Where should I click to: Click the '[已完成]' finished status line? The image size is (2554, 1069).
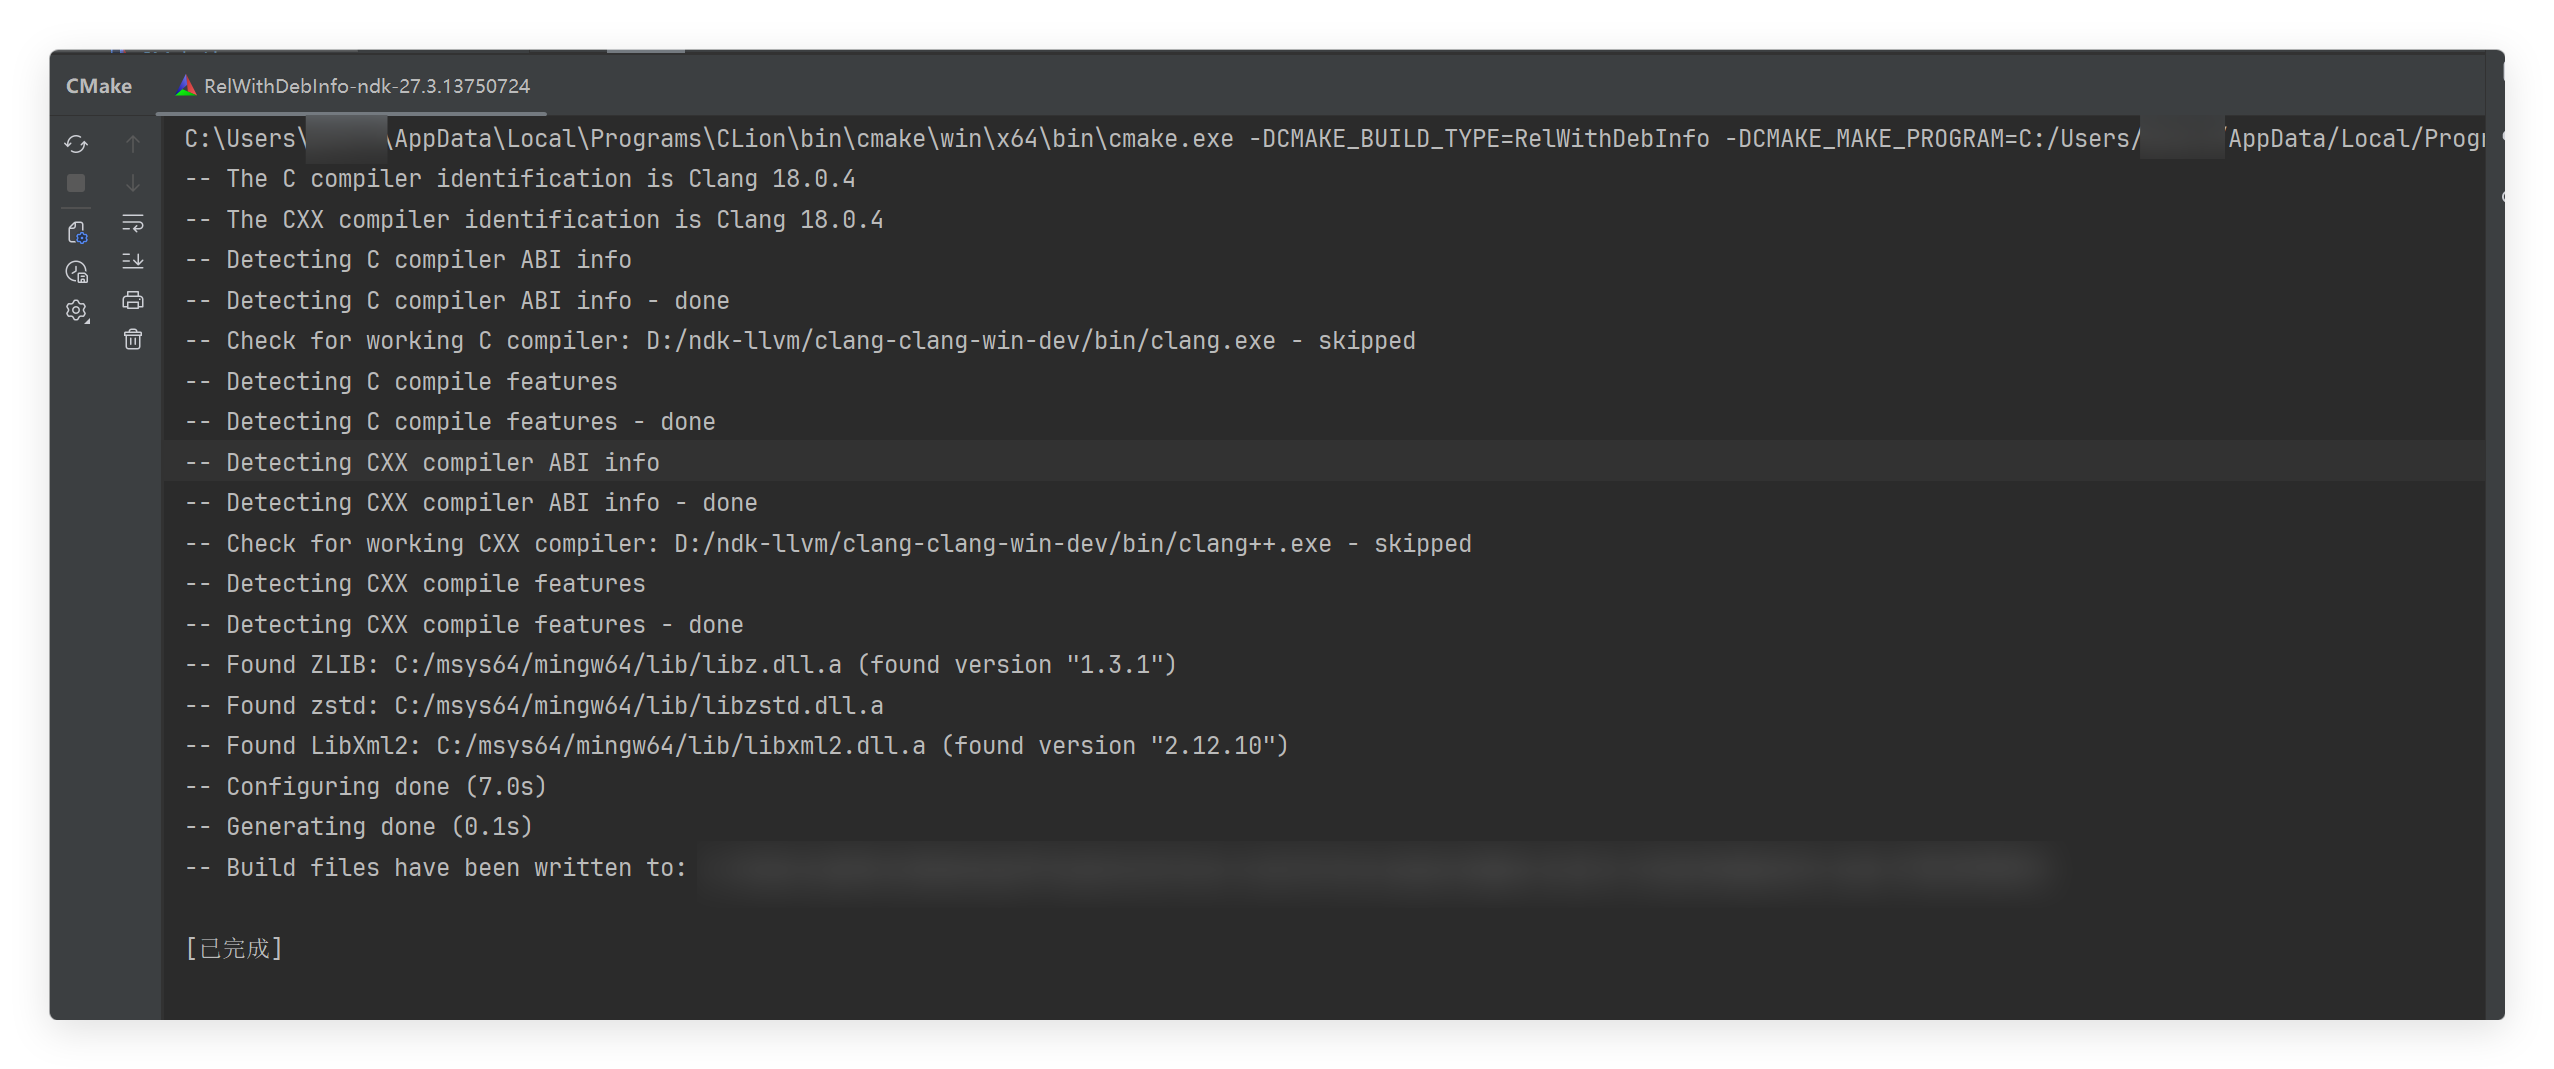click(234, 948)
